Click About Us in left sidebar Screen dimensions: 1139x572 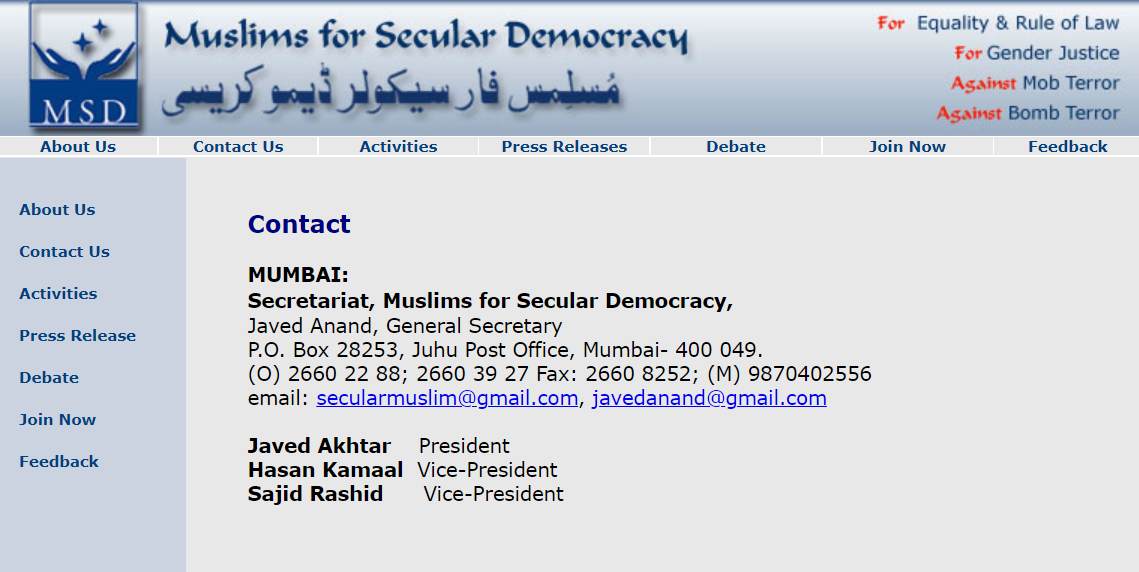(x=57, y=210)
